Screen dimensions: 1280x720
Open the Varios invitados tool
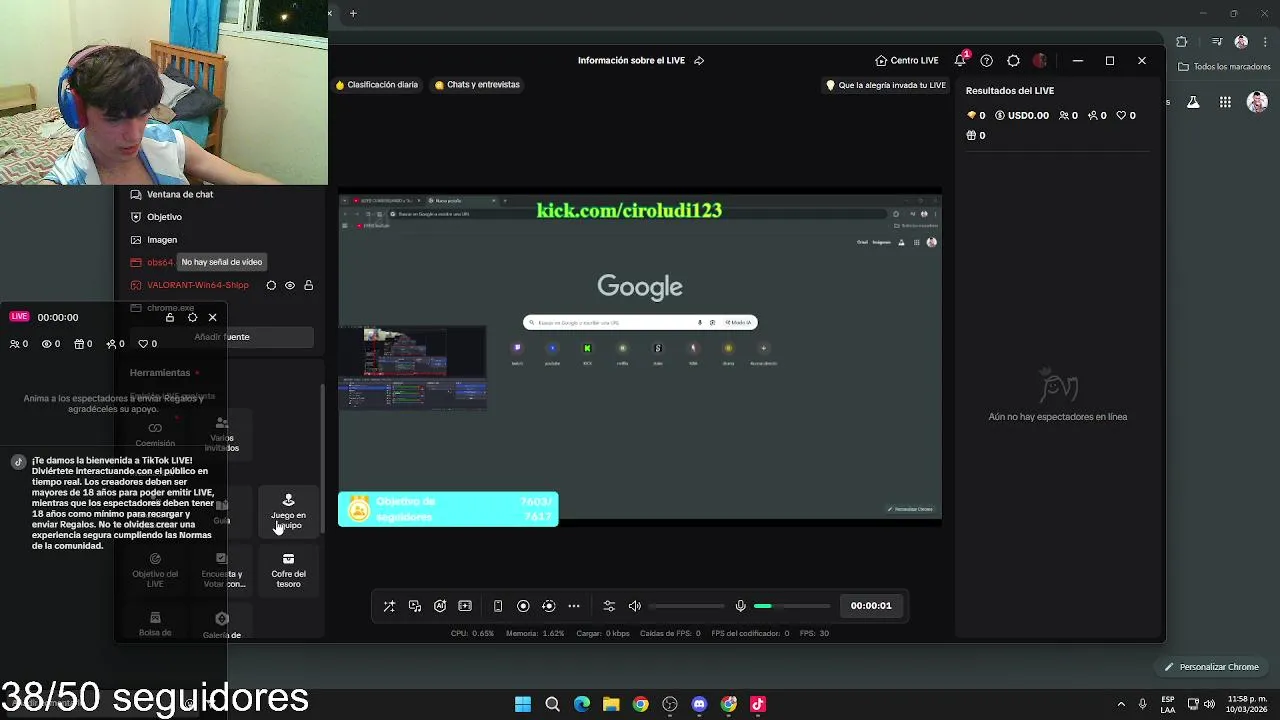point(222,435)
